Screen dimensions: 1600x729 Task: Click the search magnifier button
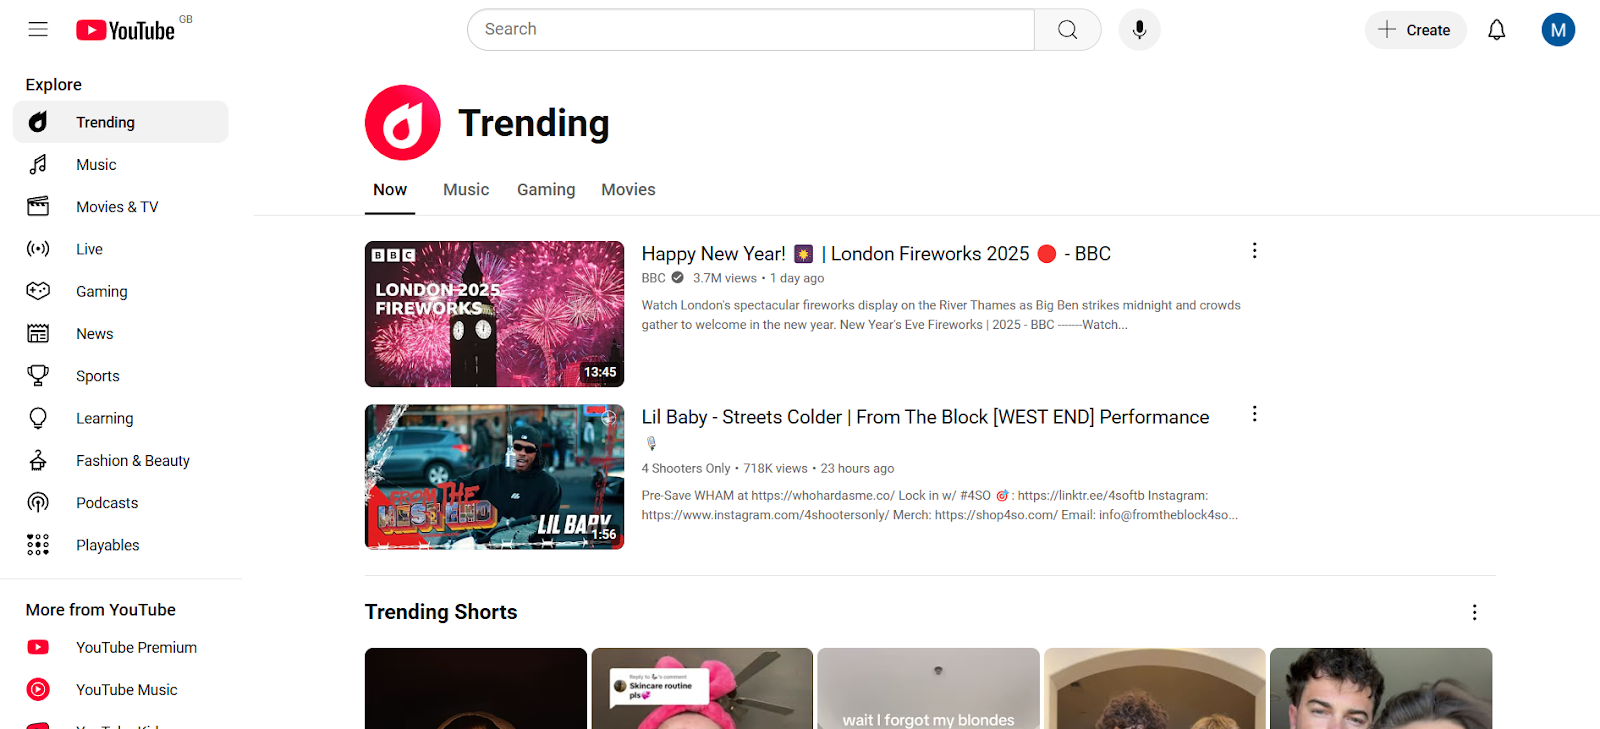pyautogui.click(x=1068, y=30)
